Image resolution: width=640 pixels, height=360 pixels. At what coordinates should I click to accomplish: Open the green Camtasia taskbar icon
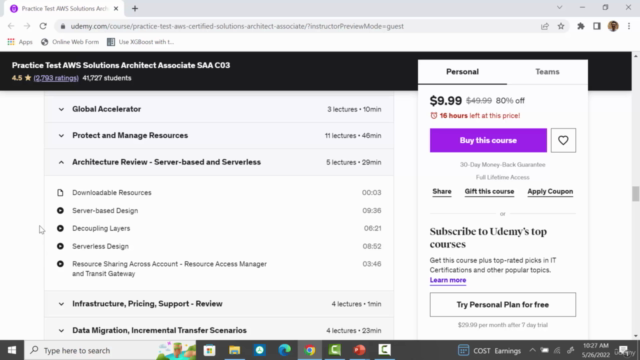[334, 350]
